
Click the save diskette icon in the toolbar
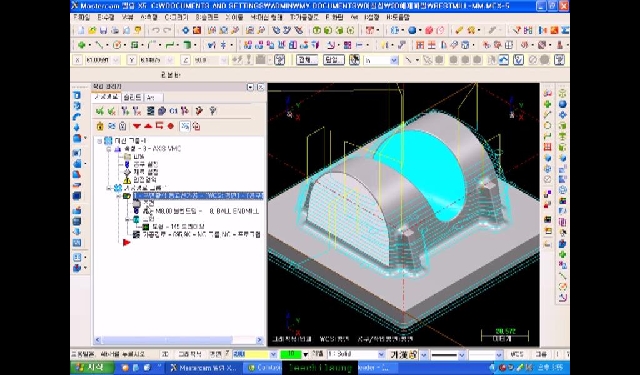pos(103,30)
